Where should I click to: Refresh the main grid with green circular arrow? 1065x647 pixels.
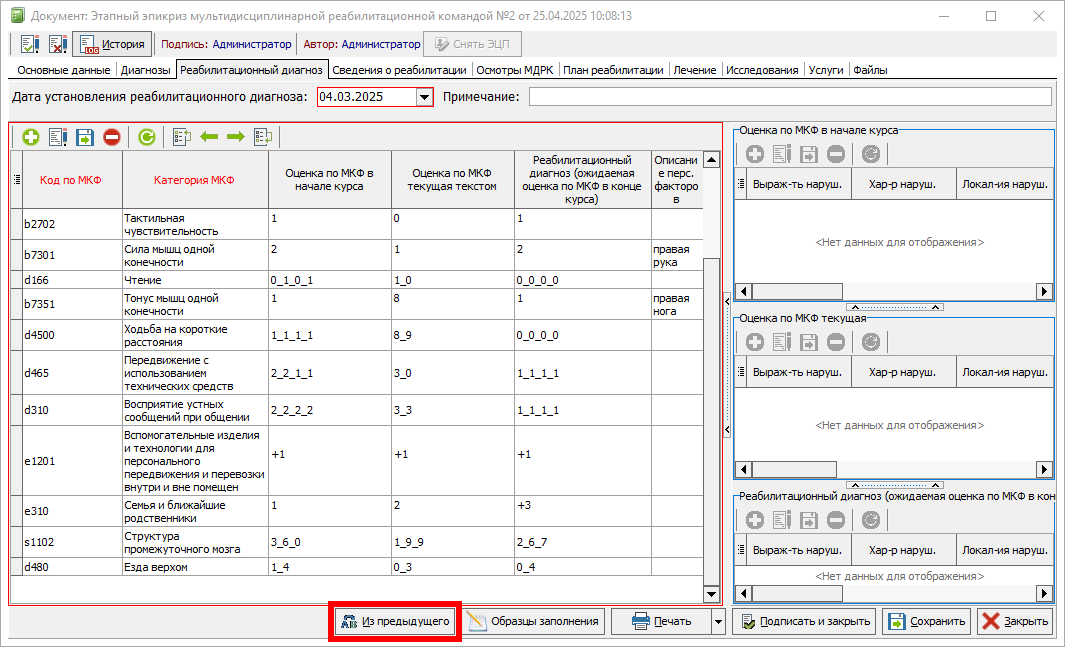tap(147, 137)
